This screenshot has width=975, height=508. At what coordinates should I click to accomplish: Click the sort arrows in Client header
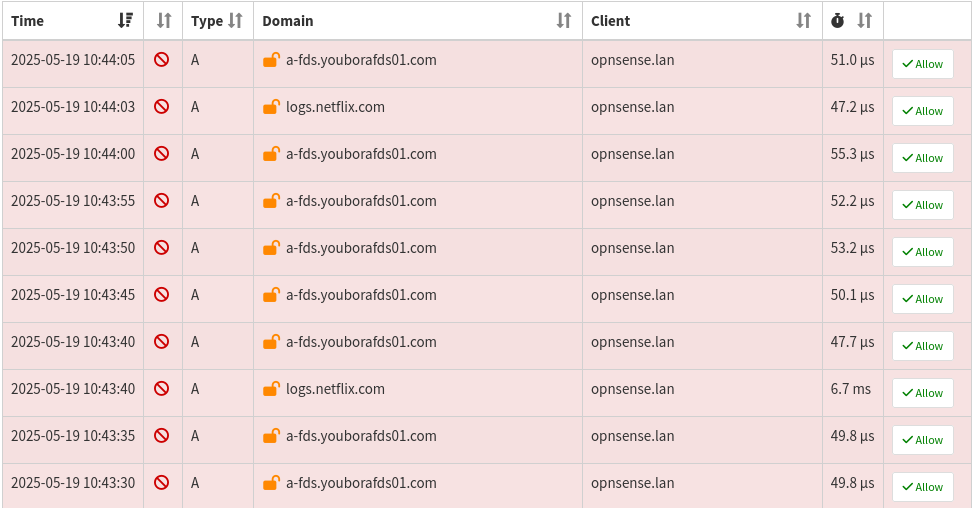click(804, 20)
